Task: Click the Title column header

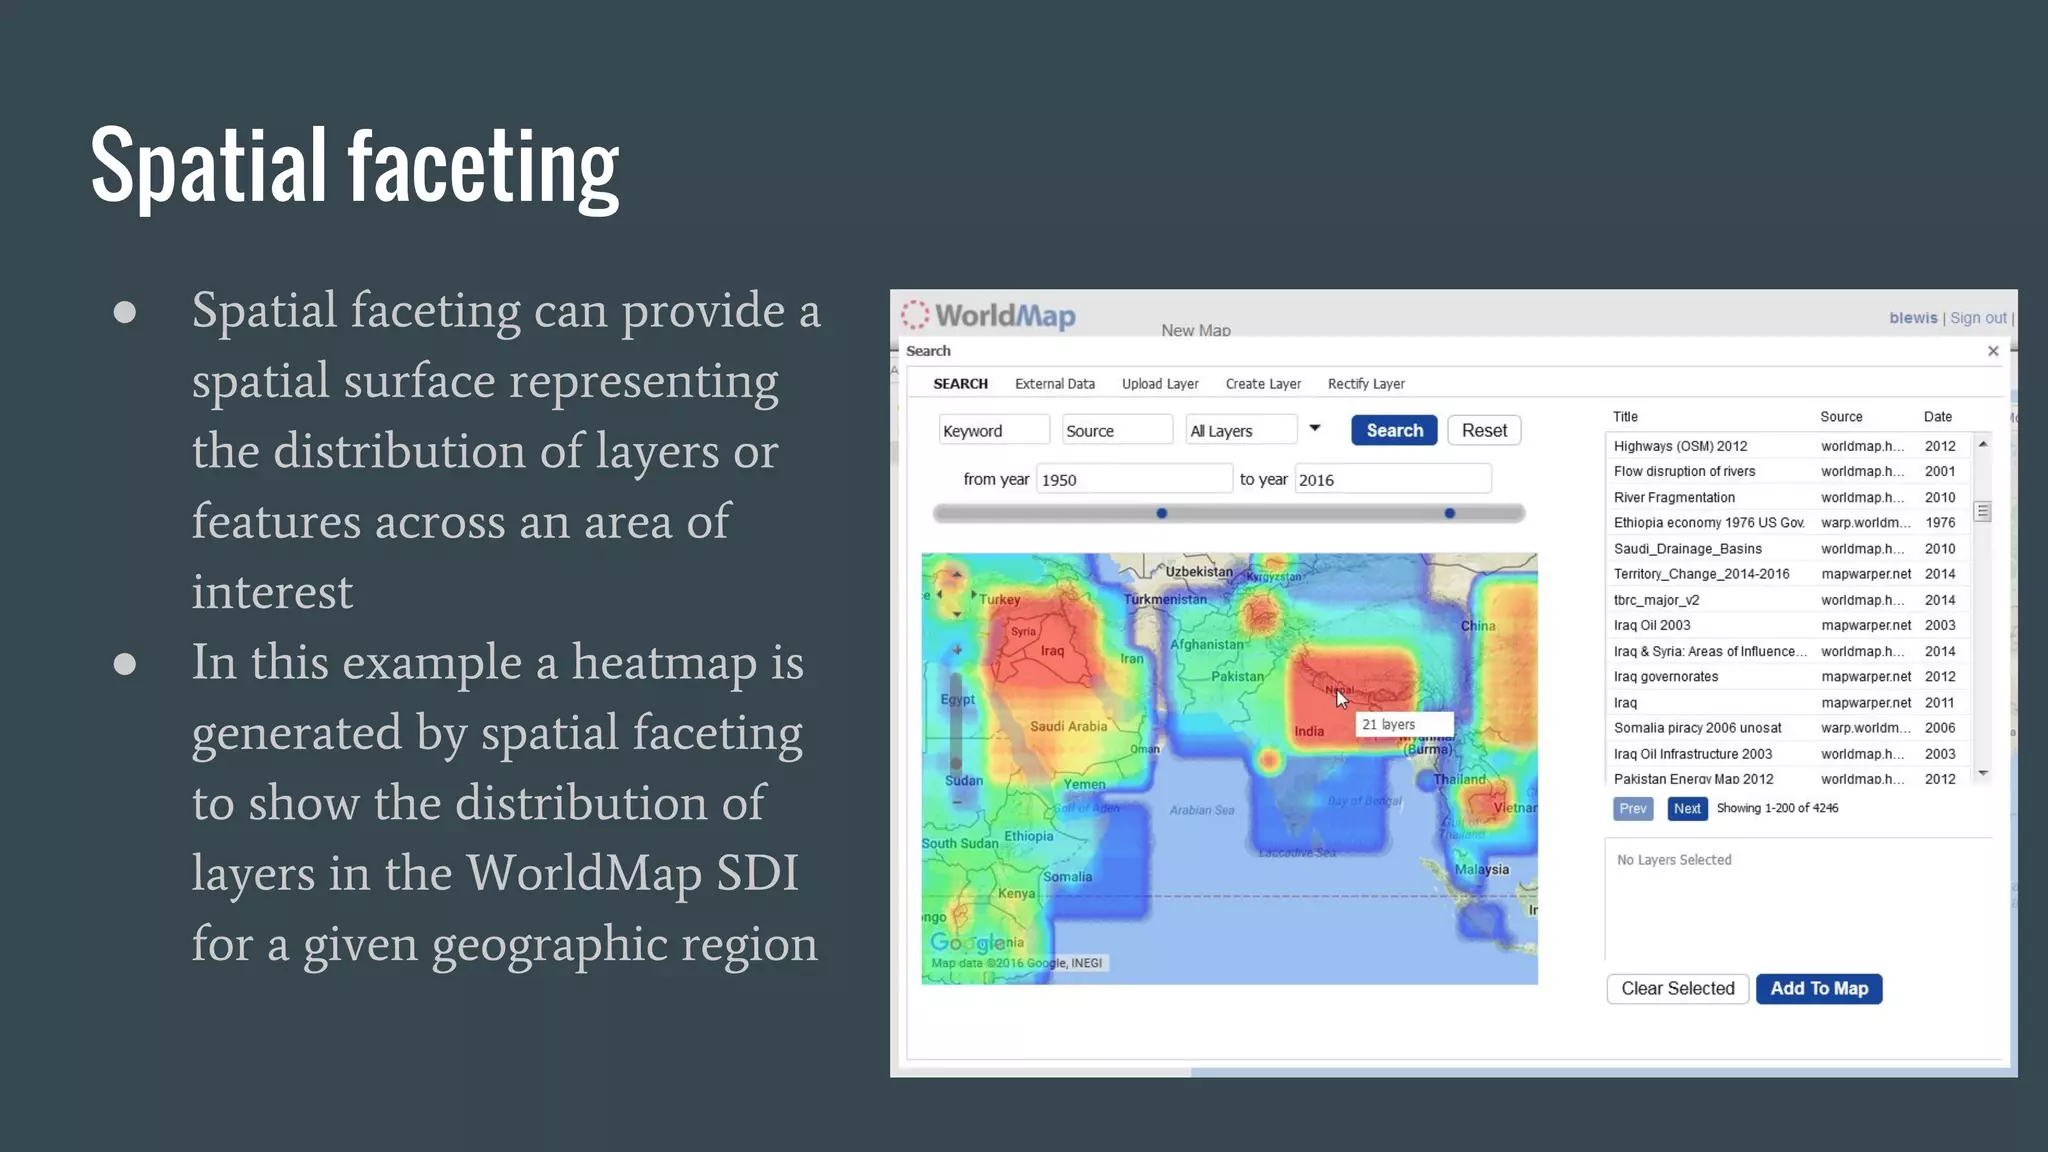Action: tap(1625, 417)
